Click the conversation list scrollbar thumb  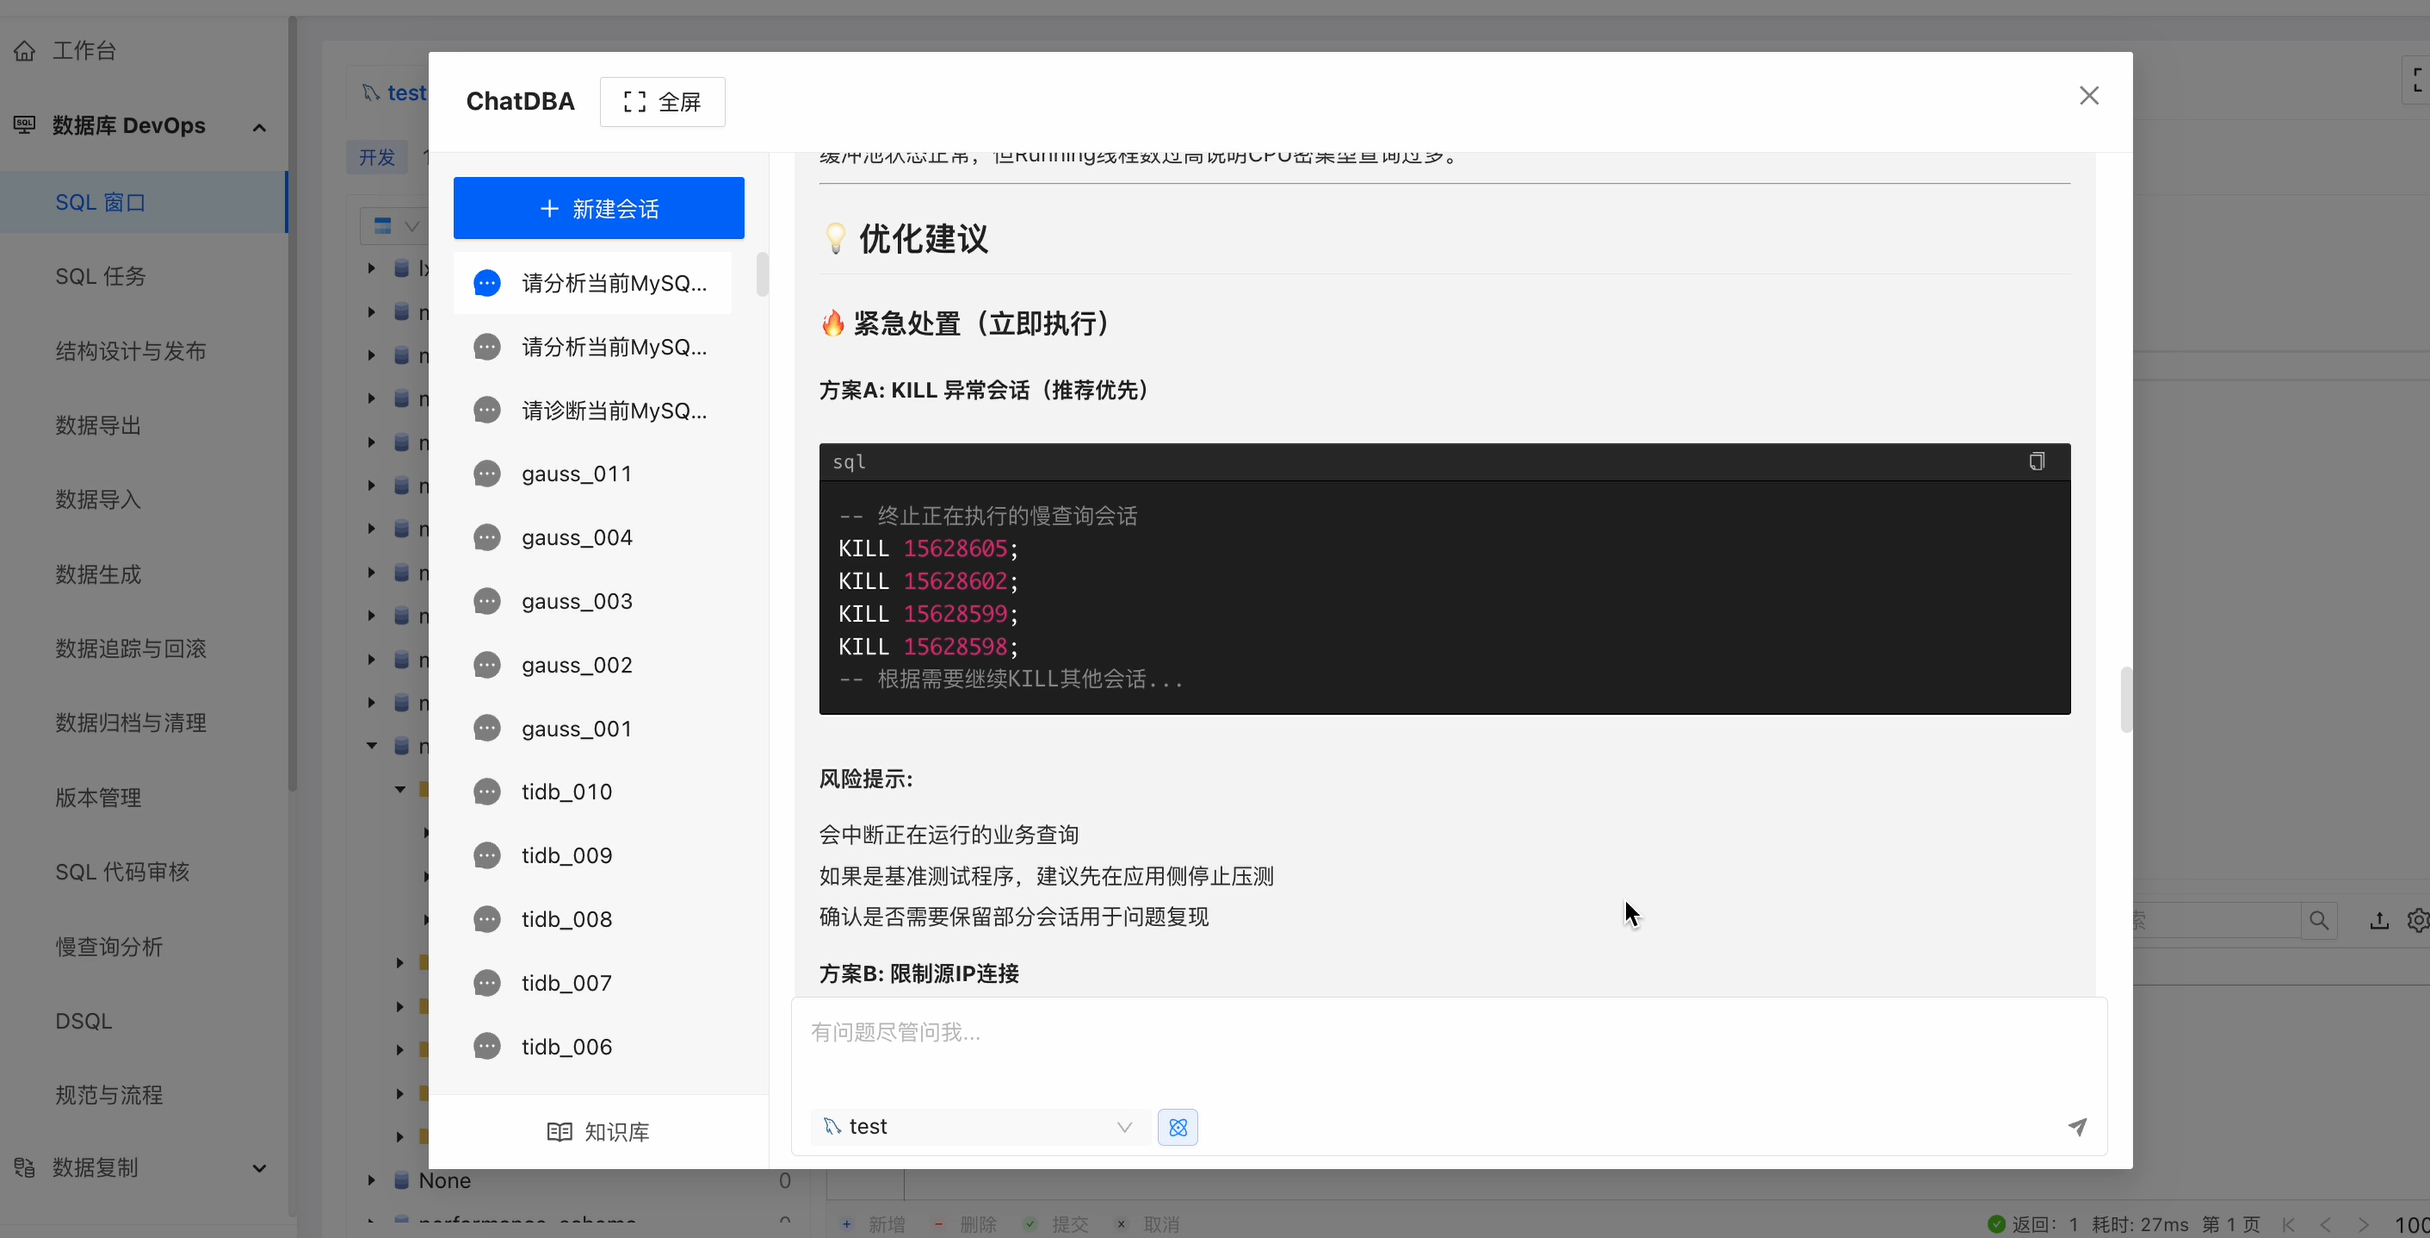pos(762,274)
